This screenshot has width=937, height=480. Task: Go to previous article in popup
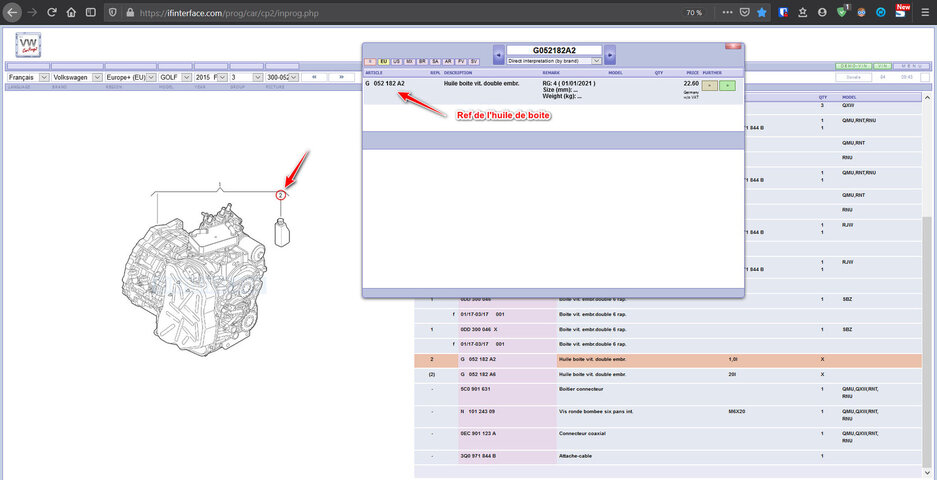(x=498, y=54)
